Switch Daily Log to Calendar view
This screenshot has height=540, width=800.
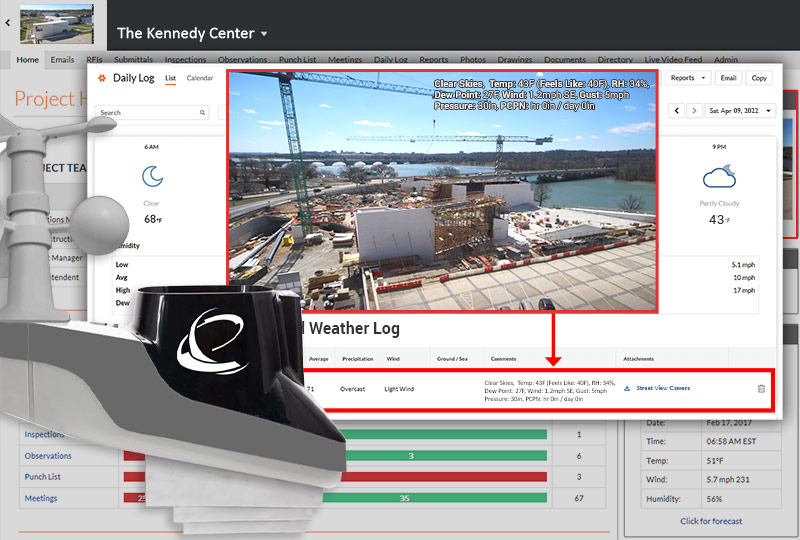pyautogui.click(x=199, y=78)
